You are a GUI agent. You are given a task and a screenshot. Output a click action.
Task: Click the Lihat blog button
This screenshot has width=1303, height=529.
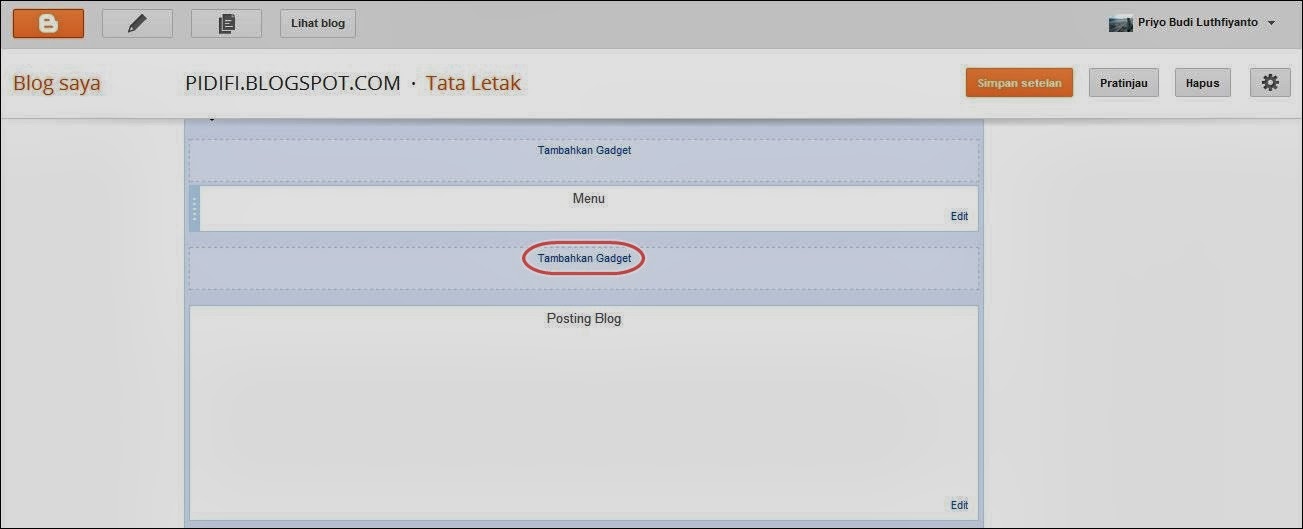coord(318,23)
